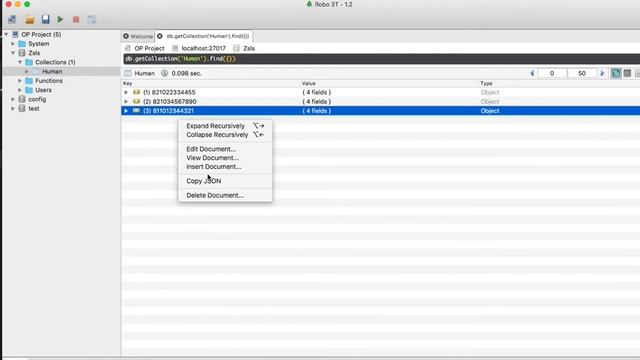Select Insert Document... menu entry

[225, 167]
